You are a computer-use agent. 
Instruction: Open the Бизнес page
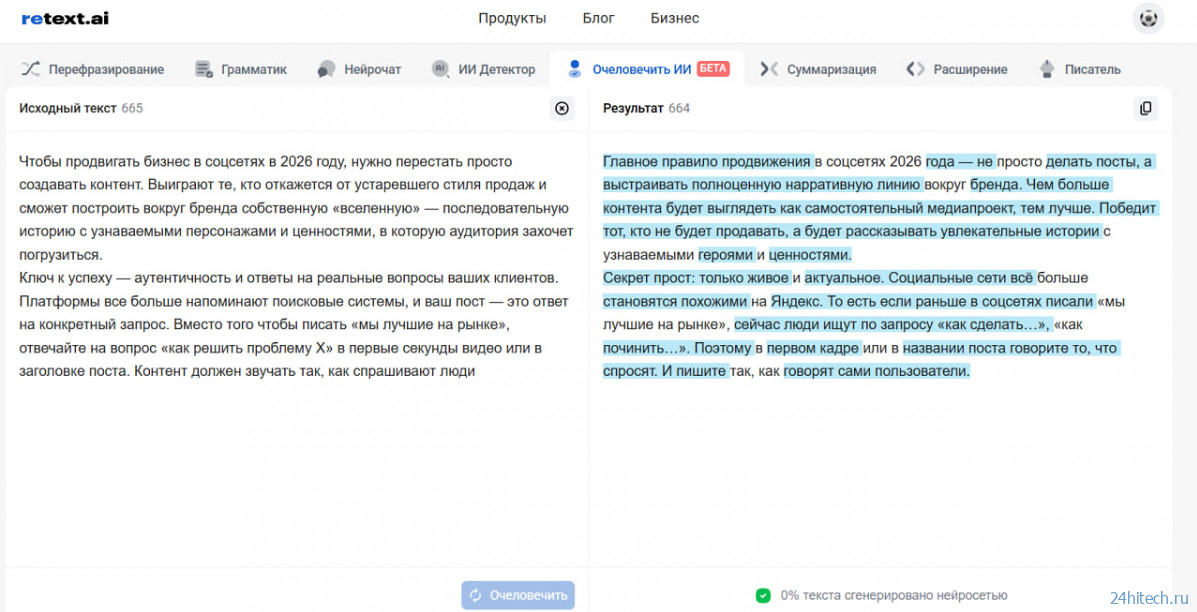[674, 18]
